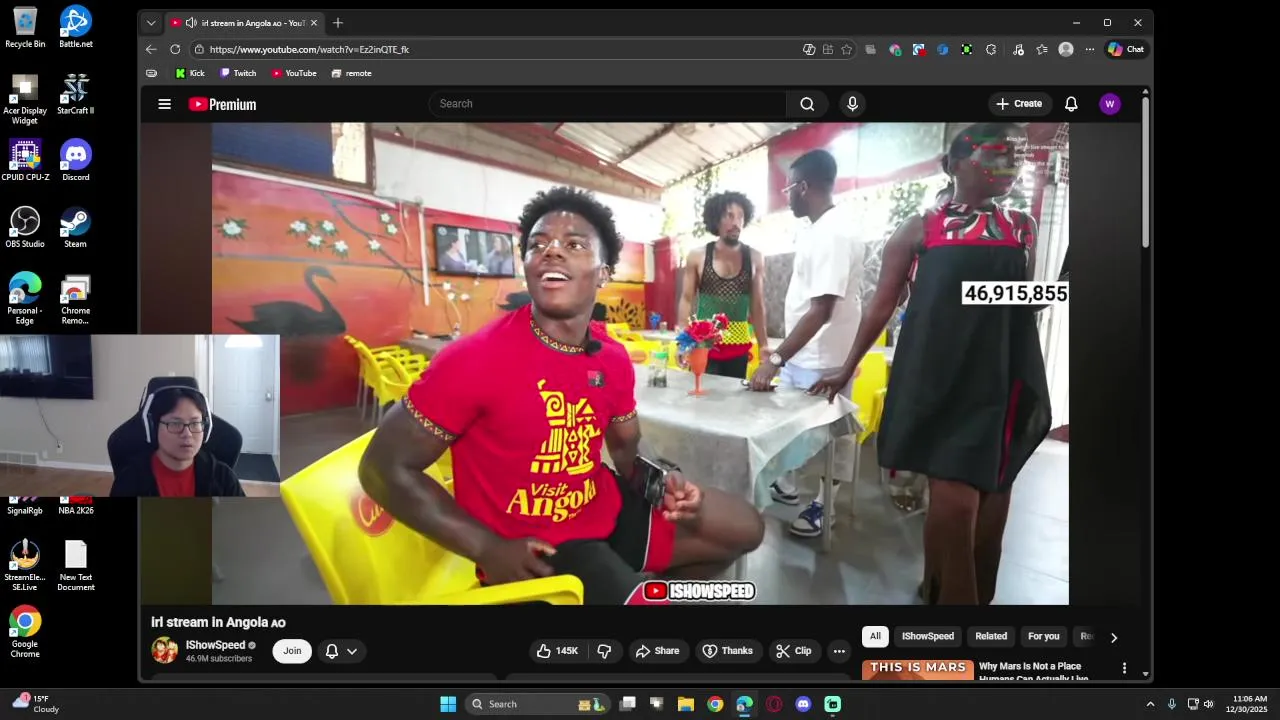This screenshot has width=1280, height=720.
Task: Add page to favorites star icon
Action: (x=847, y=49)
